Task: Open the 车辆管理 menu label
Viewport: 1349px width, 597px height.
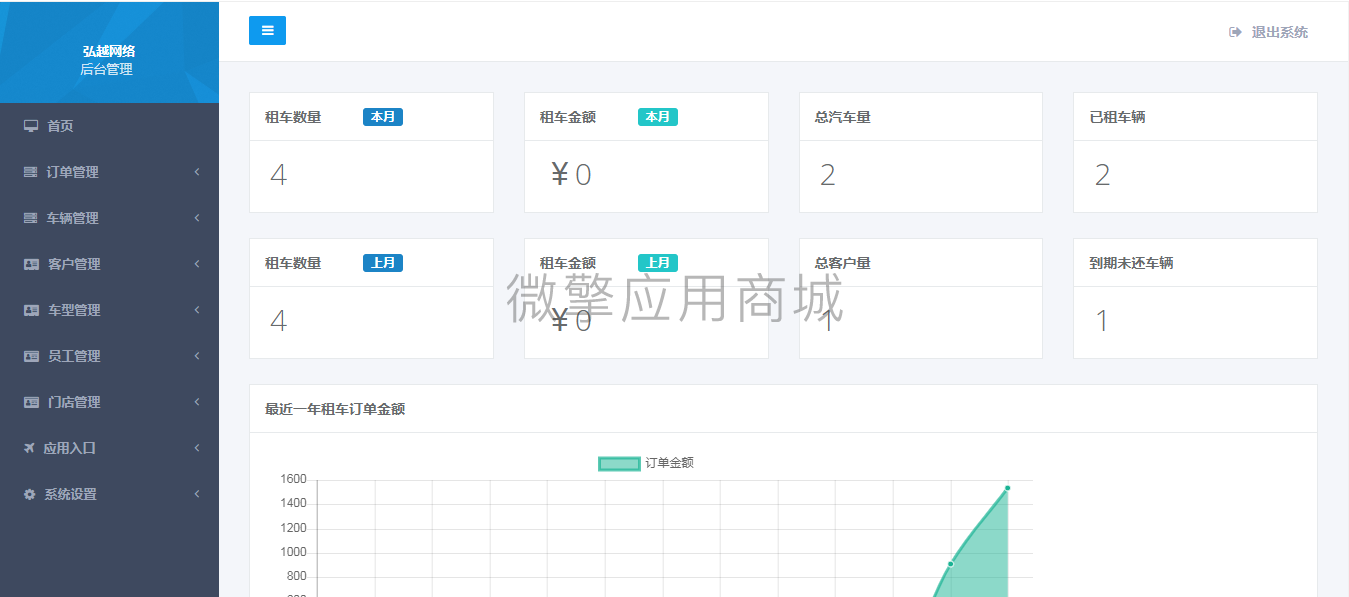Action: pyautogui.click(x=72, y=218)
